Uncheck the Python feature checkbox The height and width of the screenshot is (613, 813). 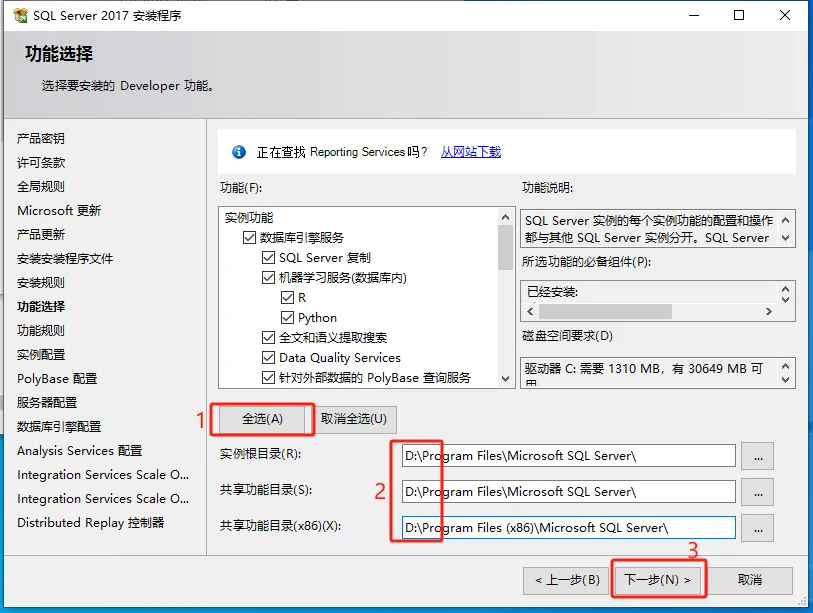[287, 317]
